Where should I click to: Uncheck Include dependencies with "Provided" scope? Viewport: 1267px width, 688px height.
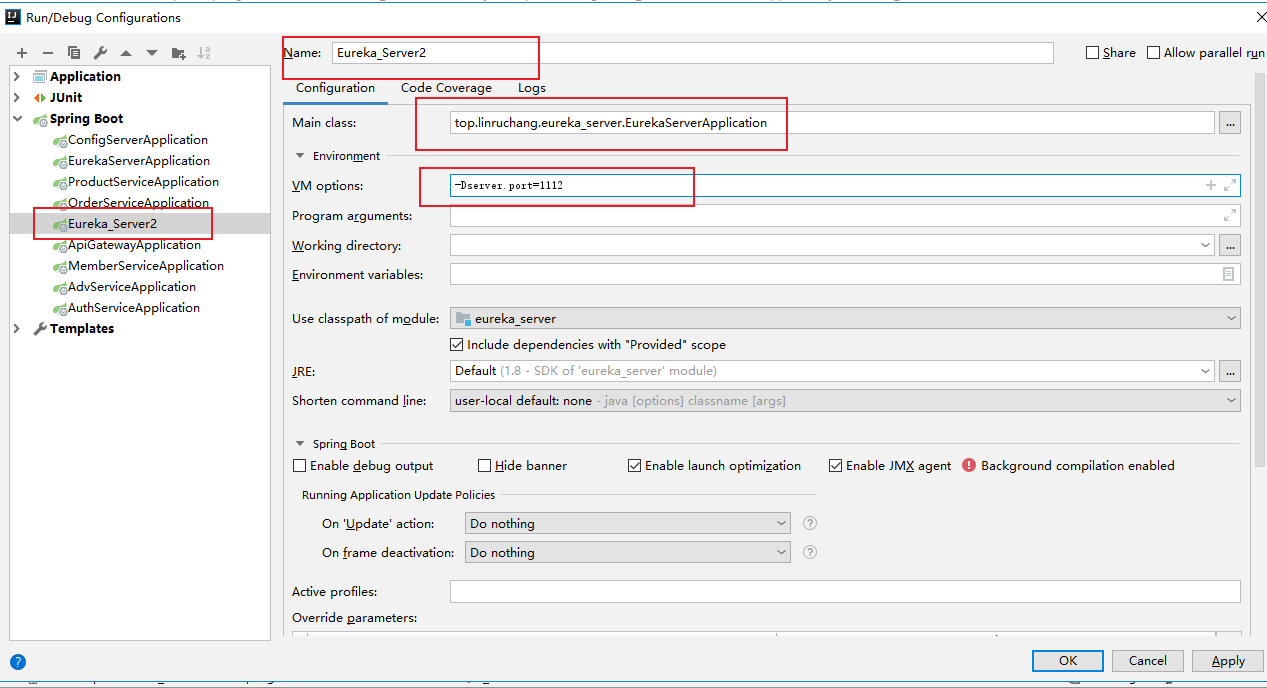pyautogui.click(x=458, y=344)
